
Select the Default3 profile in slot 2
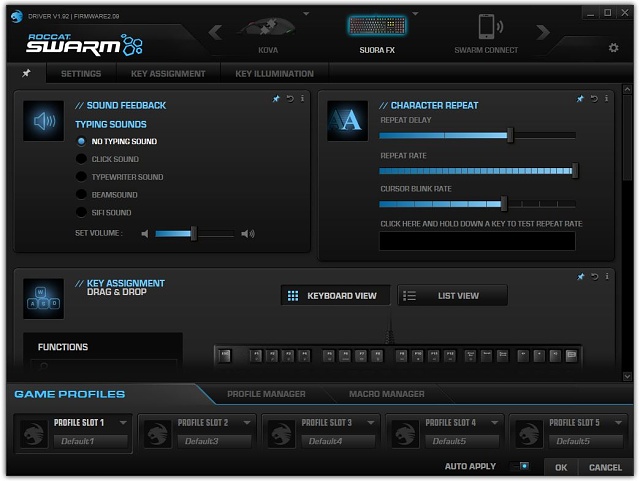pos(214,441)
